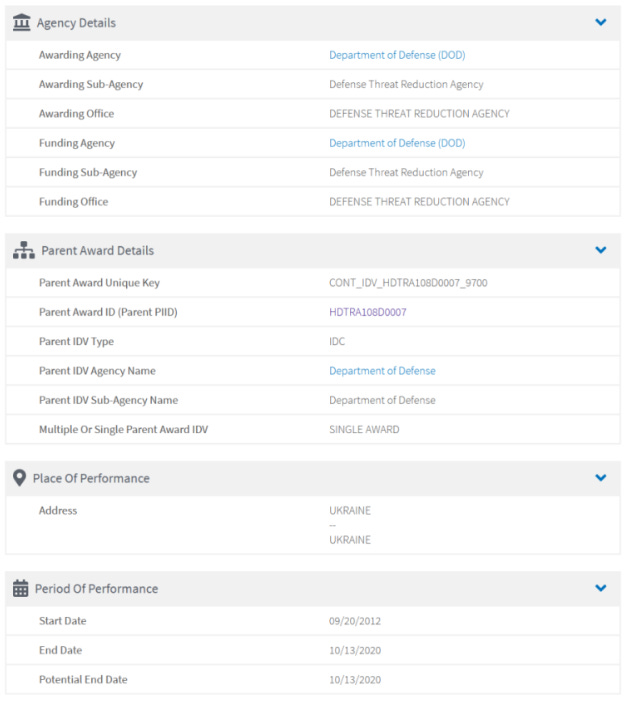The width and height of the screenshot is (626, 701).
Task: Select the Address label
Action: 58,511
